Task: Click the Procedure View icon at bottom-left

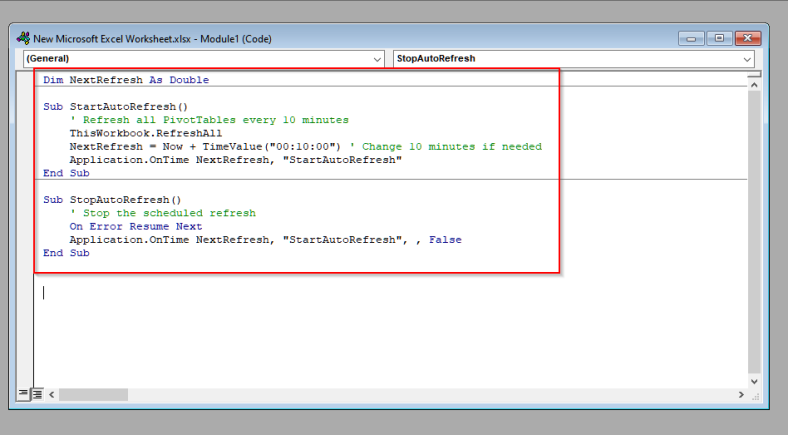Action: tap(24, 394)
